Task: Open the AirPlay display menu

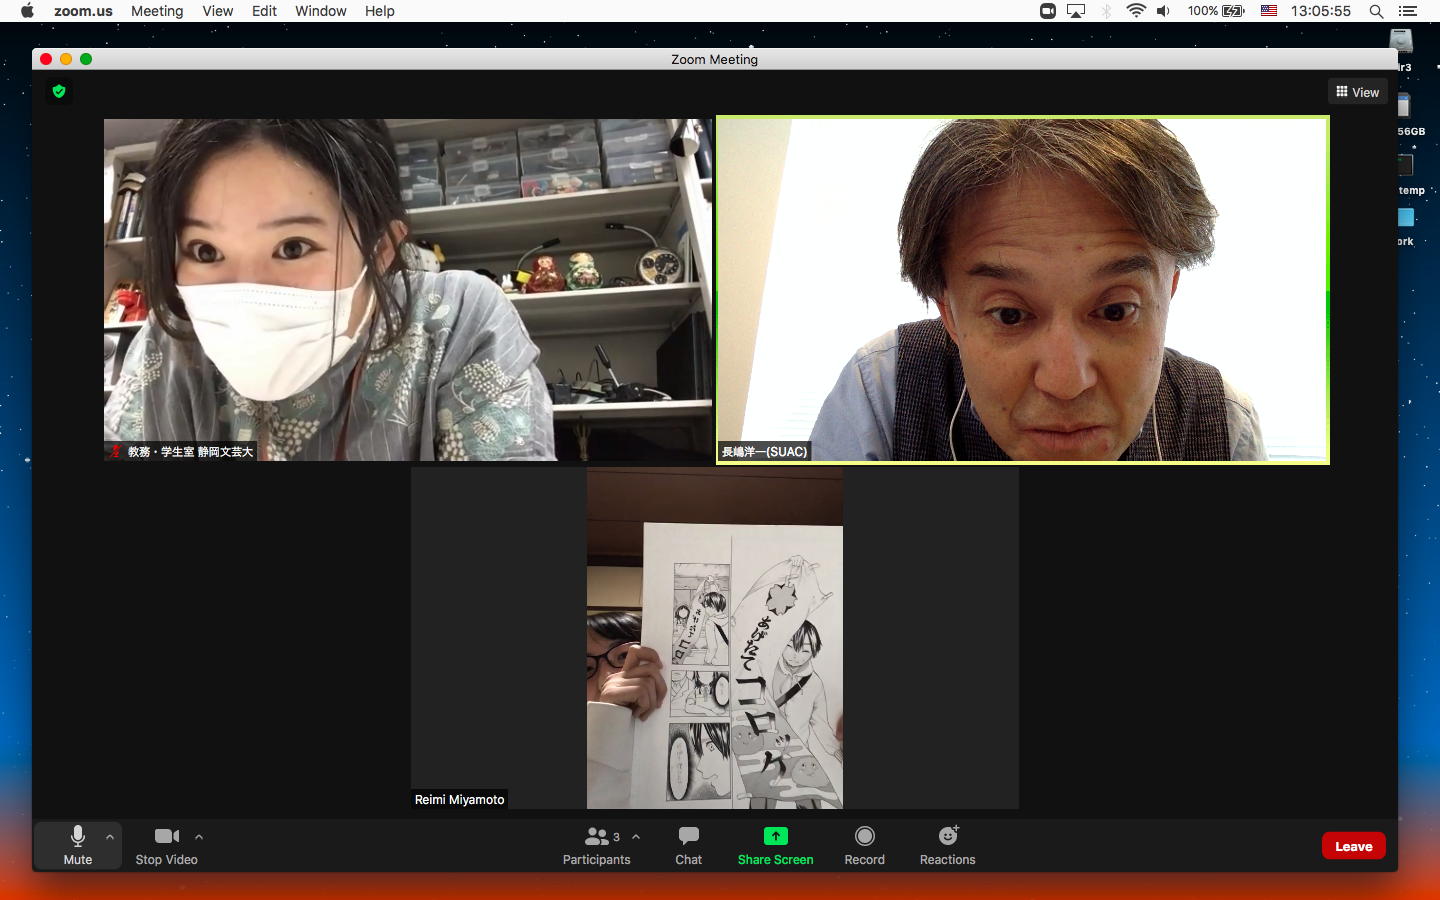Action: tap(1076, 11)
